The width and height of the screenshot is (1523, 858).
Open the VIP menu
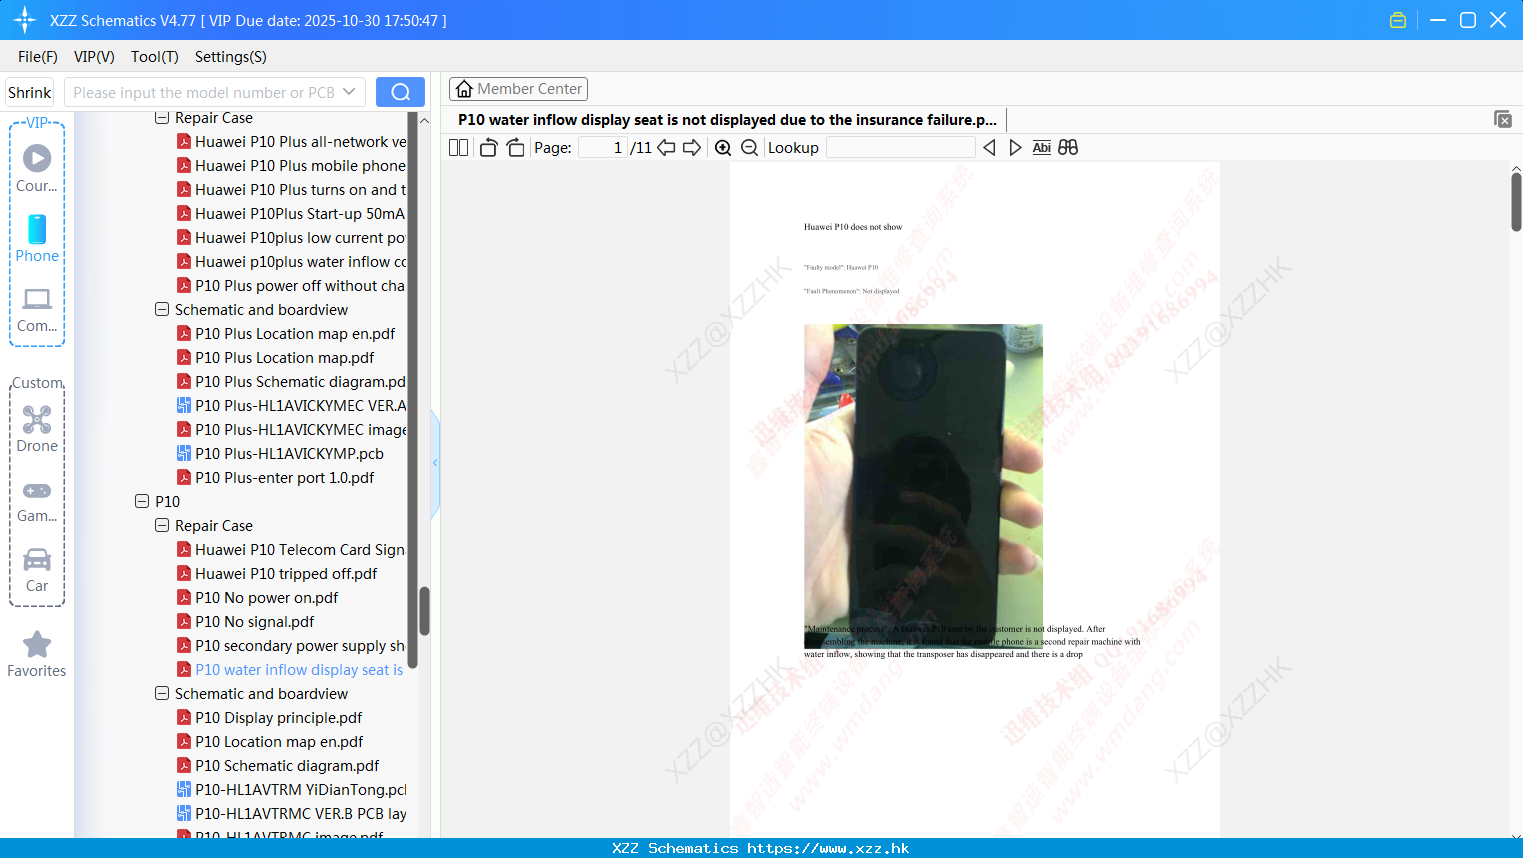pyautogui.click(x=94, y=56)
